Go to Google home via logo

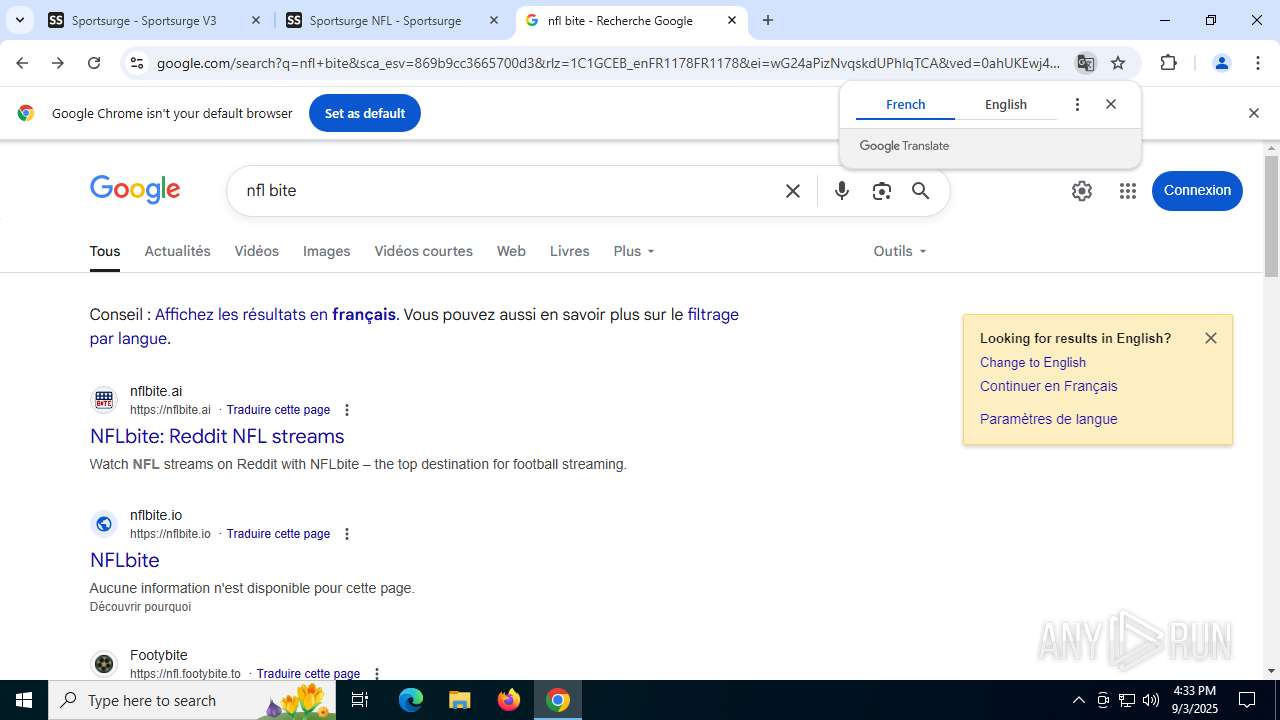click(135, 190)
